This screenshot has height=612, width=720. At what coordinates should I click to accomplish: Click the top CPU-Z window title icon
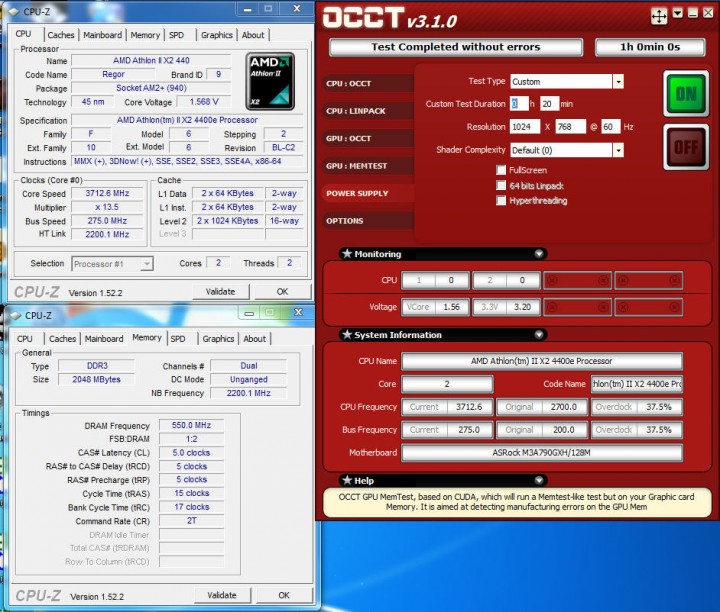click(14, 11)
